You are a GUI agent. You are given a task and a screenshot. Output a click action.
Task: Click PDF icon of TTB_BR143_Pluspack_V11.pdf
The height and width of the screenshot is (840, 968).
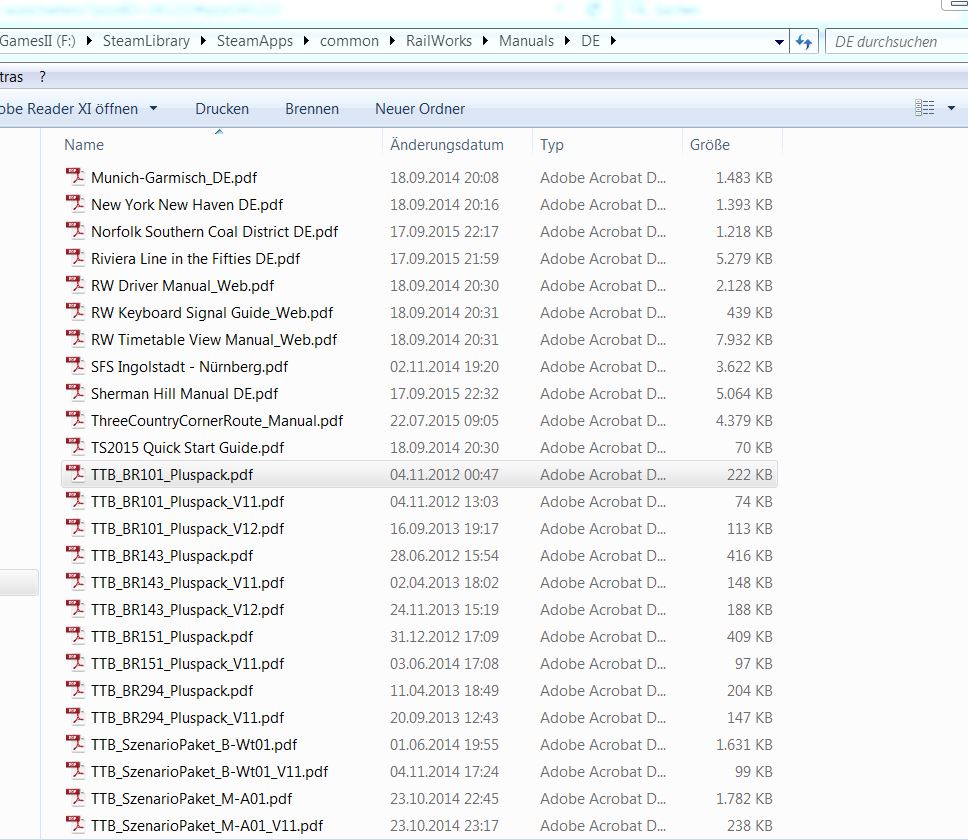[x=75, y=582]
